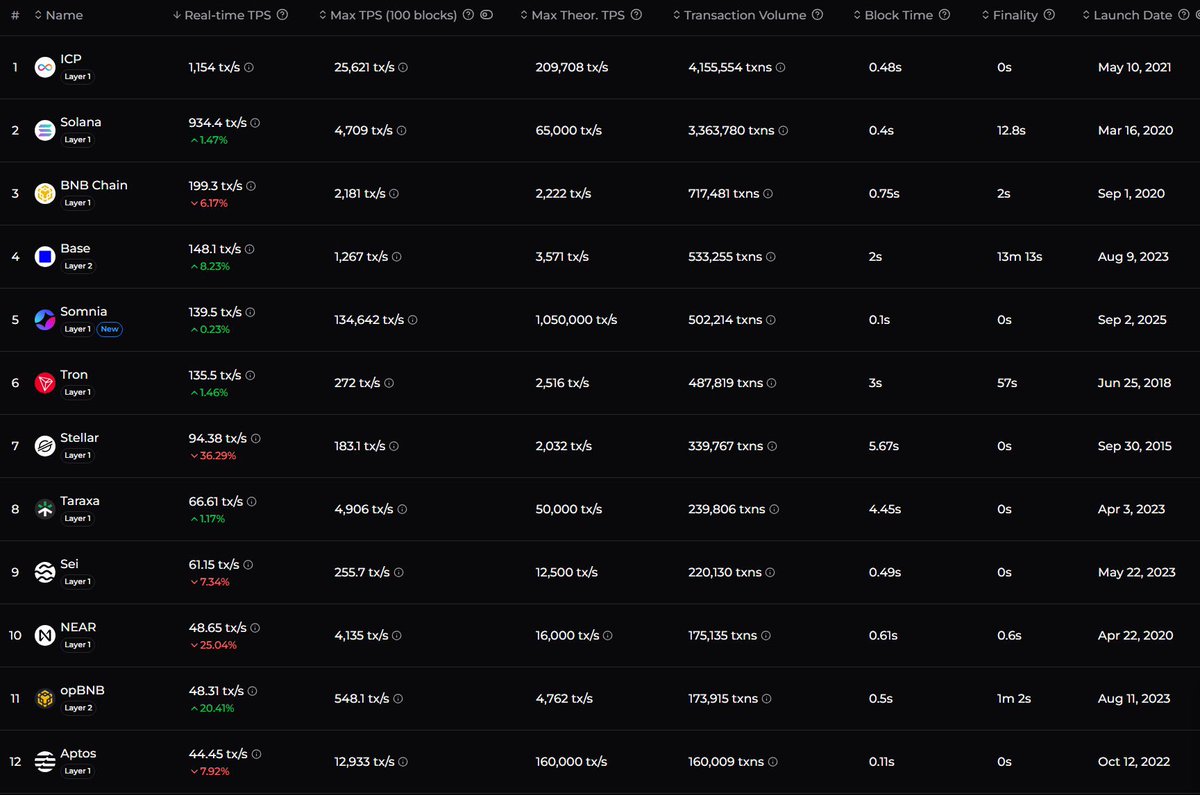The height and width of the screenshot is (795, 1200).
Task: Click NEAR's -25.04% change value
Action: click(x=212, y=644)
